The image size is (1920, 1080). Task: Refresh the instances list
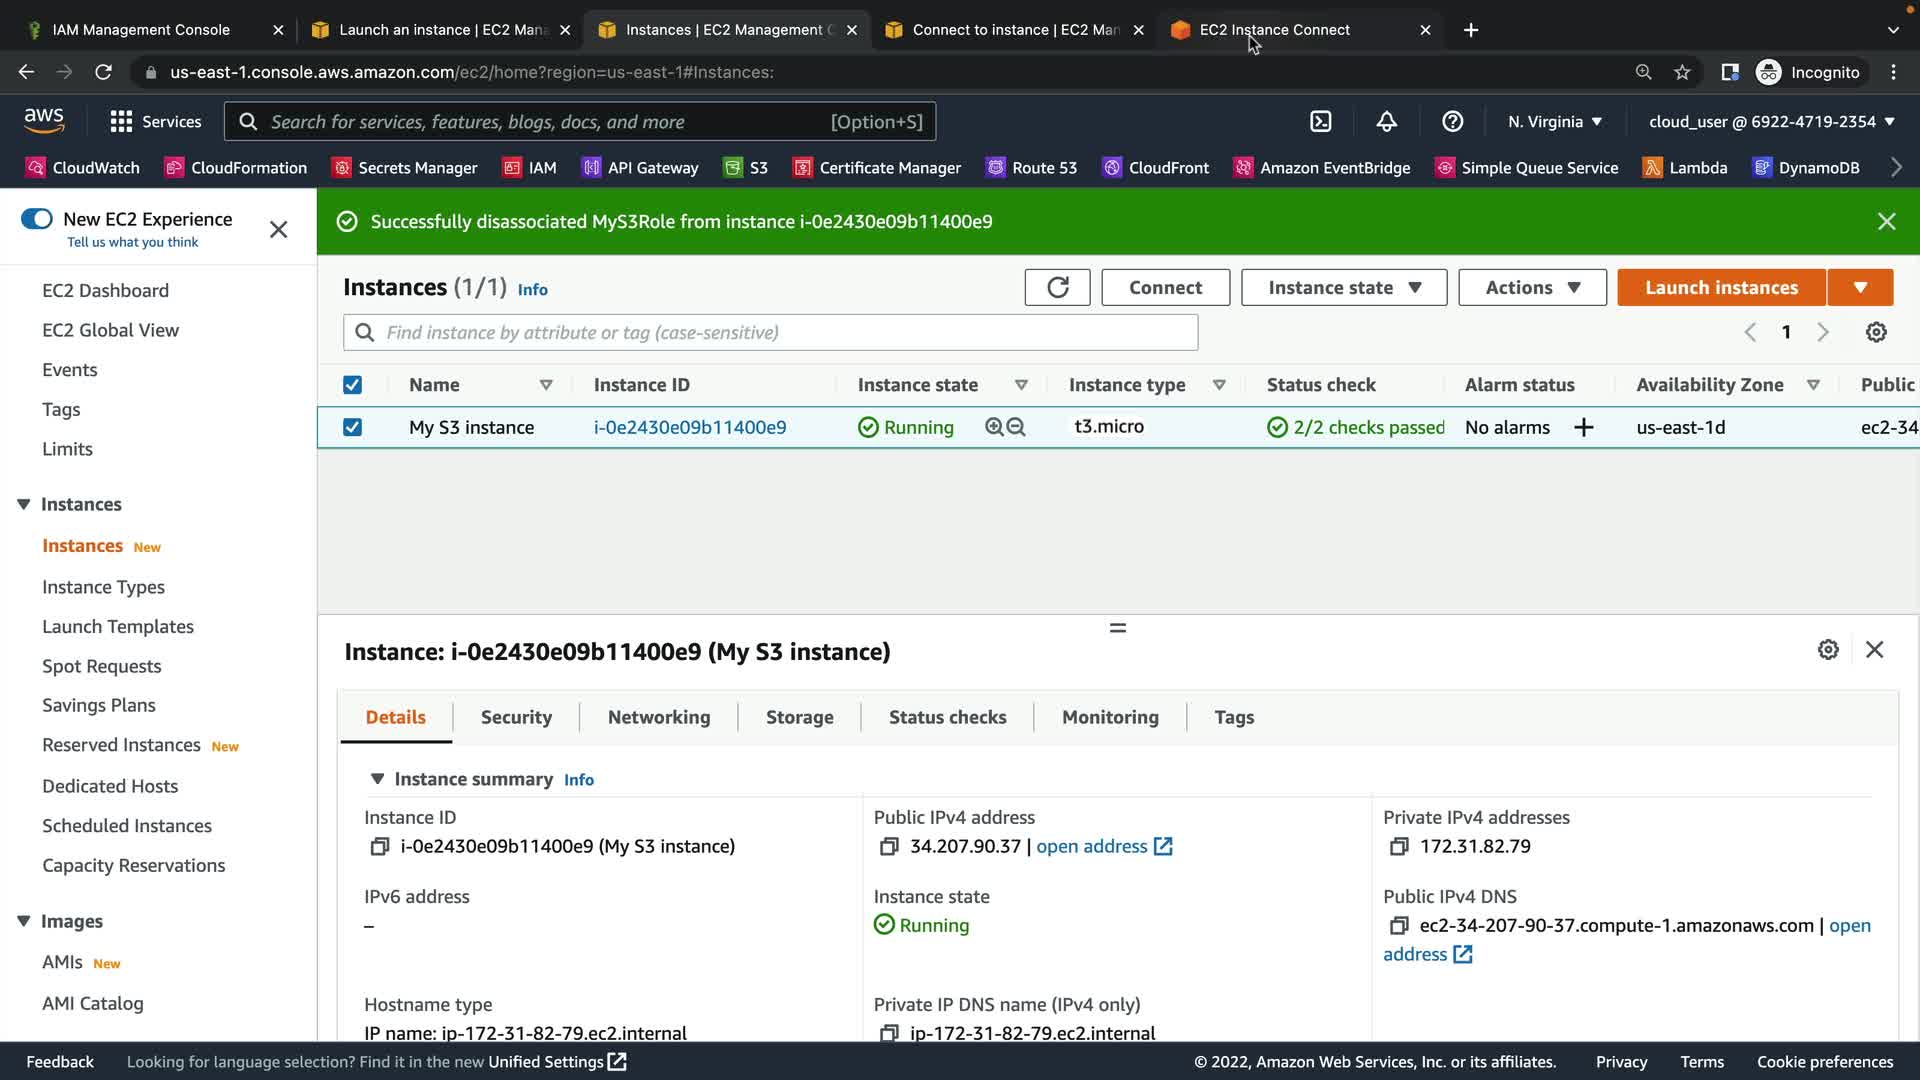[1057, 288]
